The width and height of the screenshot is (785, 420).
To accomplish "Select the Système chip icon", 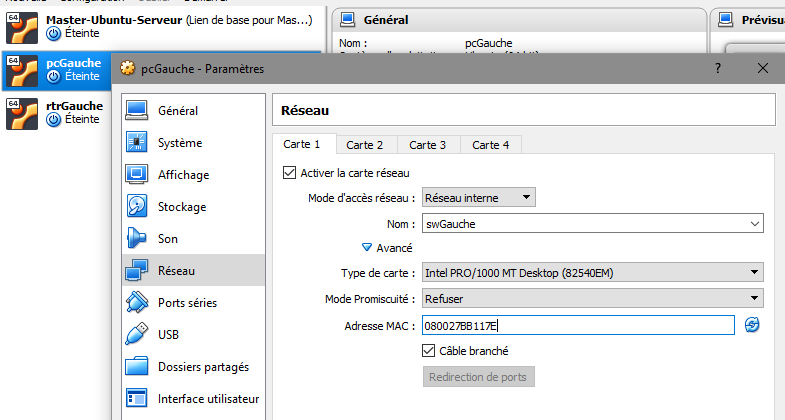I will (x=137, y=143).
